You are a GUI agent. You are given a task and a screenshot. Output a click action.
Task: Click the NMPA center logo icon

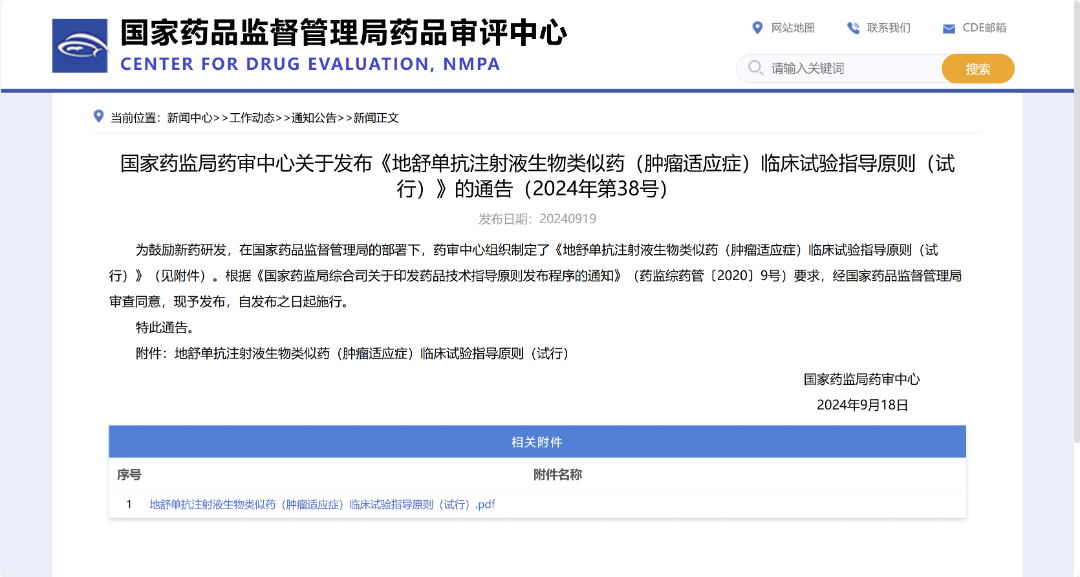(x=79, y=46)
